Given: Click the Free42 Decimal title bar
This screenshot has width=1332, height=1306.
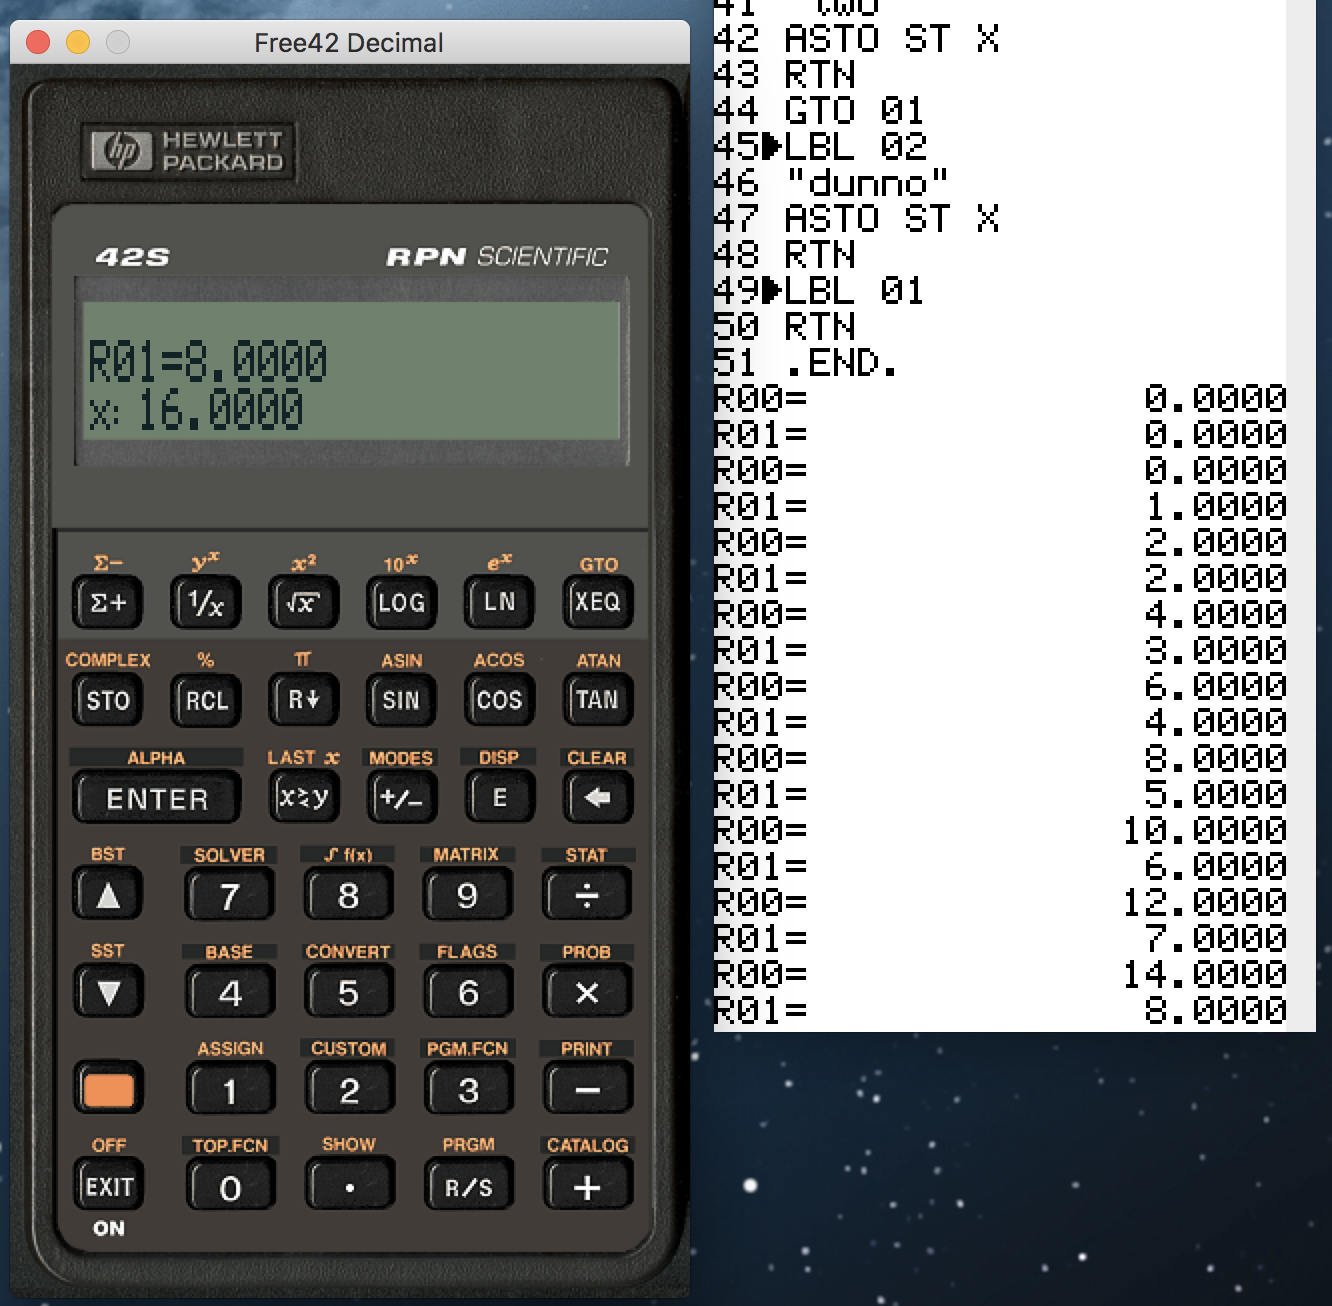Looking at the screenshot, I should coord(349,42).
